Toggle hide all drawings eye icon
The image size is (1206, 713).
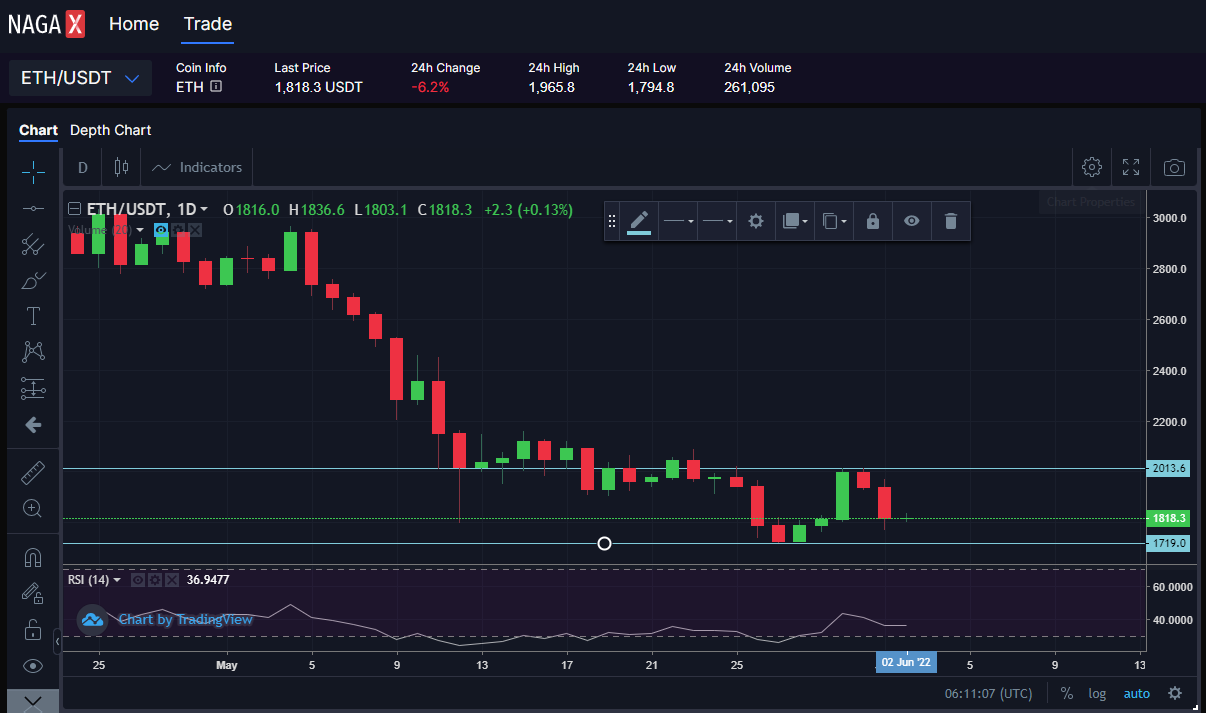pyautogui.click(x=33, y=666)
